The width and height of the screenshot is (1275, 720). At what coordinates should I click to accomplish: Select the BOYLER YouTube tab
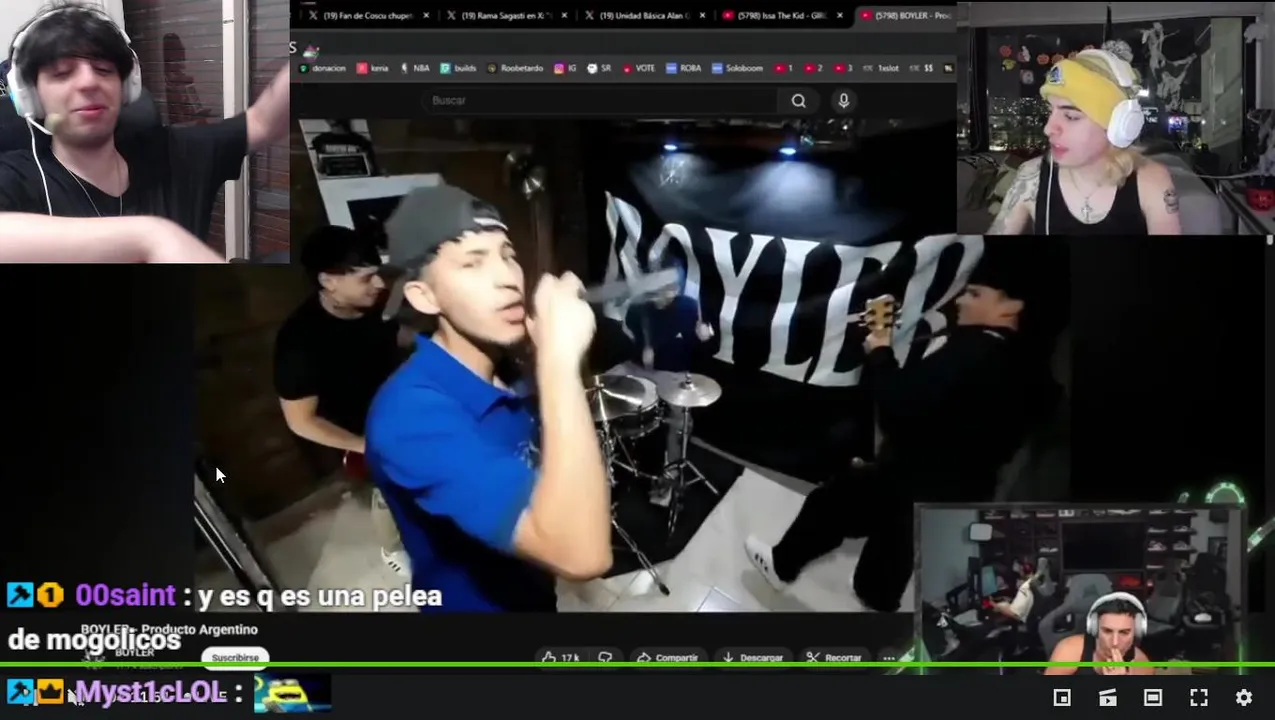click(x=907, y=15)
